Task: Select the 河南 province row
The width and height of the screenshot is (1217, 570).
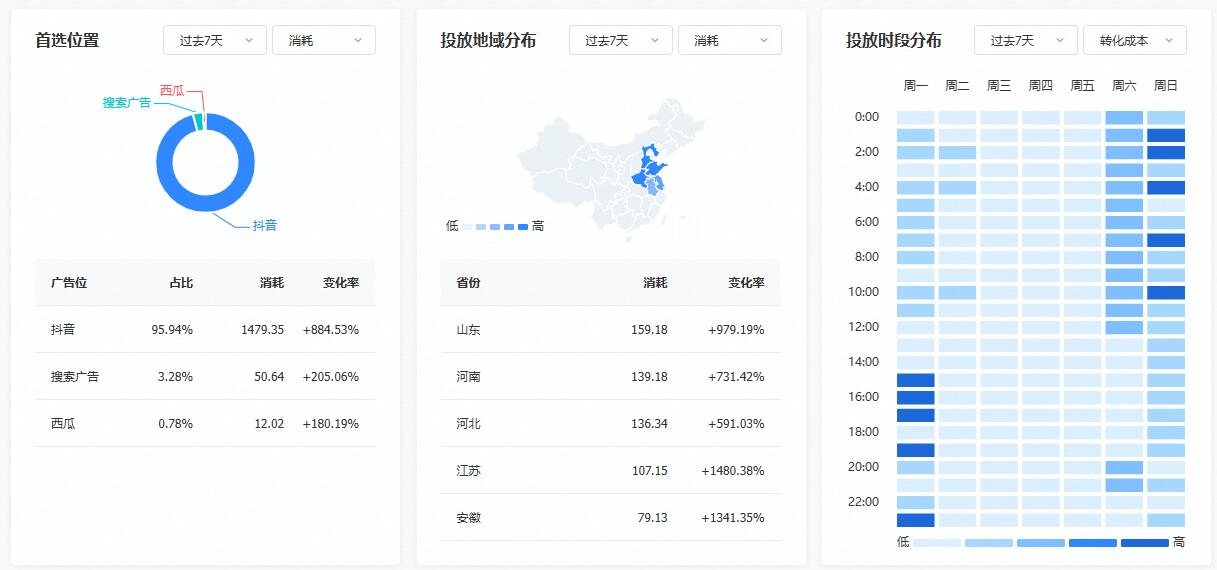Action: (x=611, y=376)
